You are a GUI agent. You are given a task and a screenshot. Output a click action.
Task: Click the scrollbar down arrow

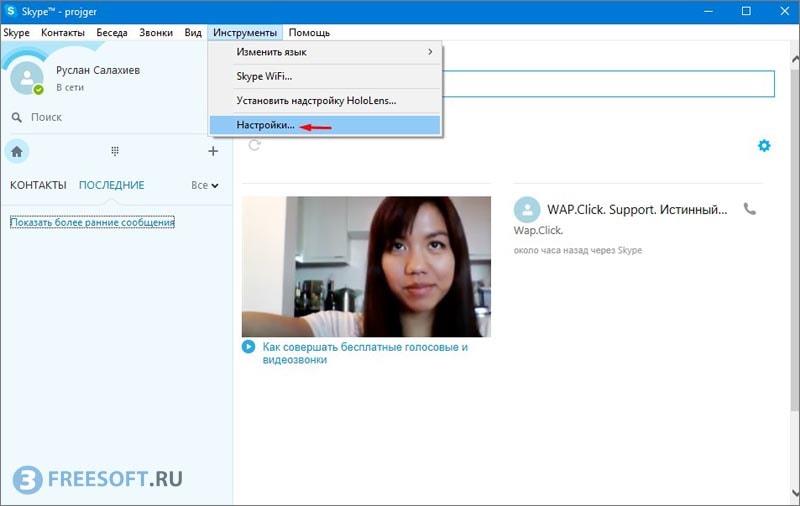pos(795,493)
